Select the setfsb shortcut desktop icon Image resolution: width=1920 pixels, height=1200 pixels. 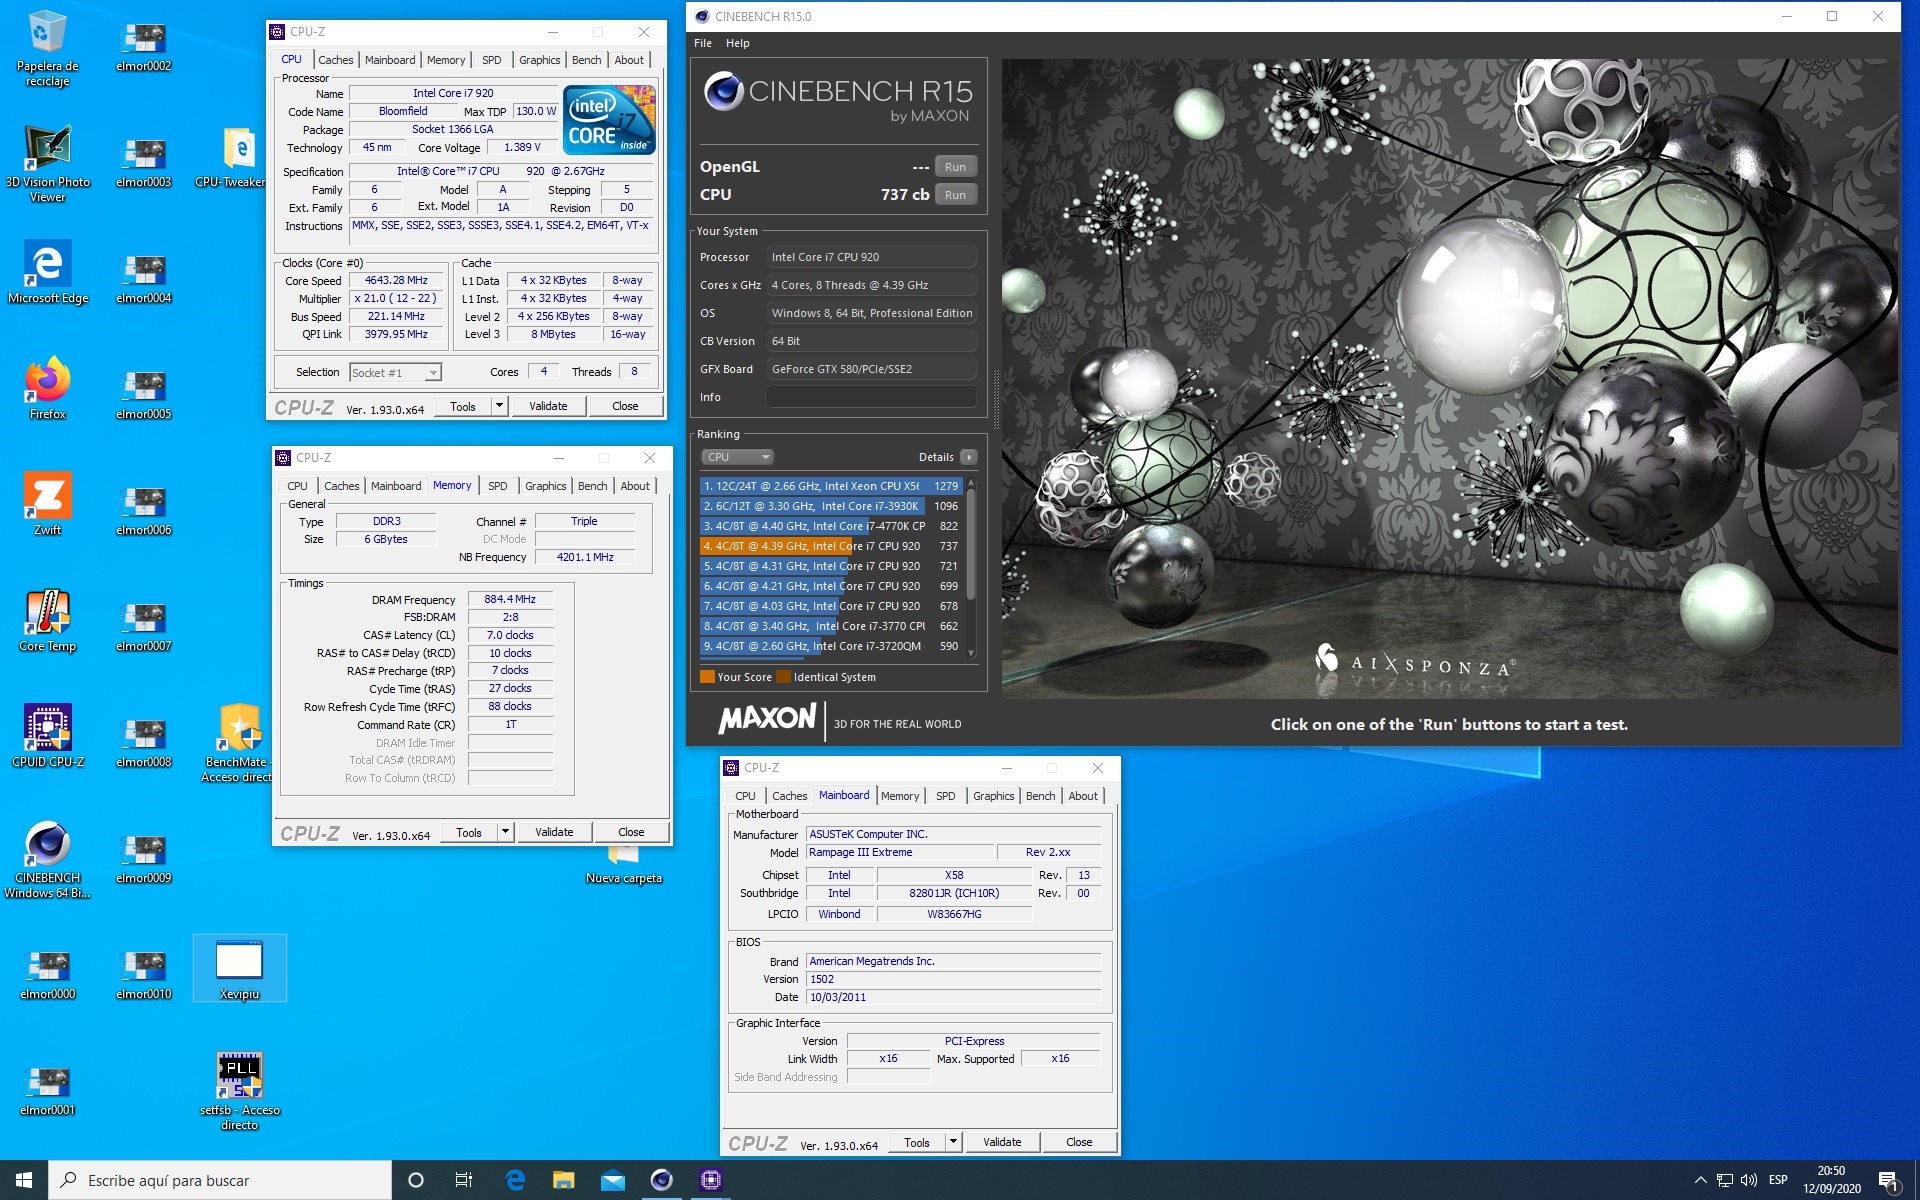[x=239, y=1092]
